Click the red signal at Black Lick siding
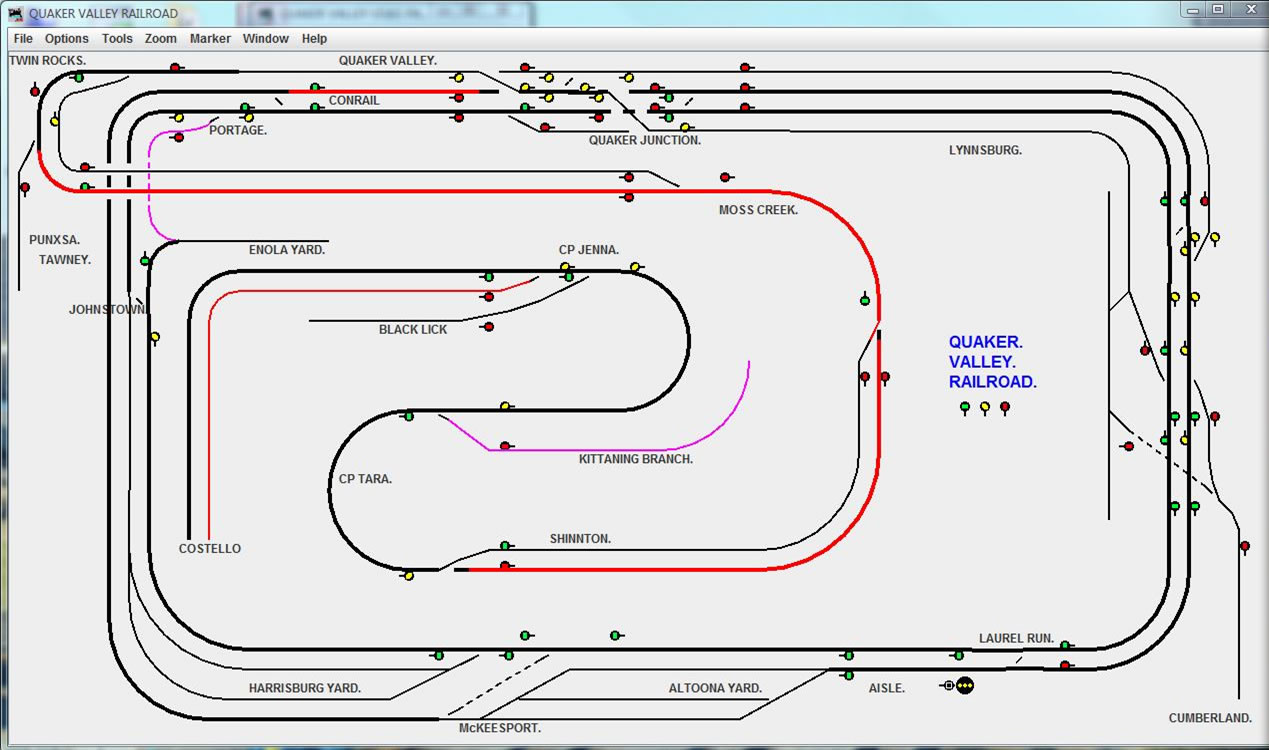 [x=488, y=327]
